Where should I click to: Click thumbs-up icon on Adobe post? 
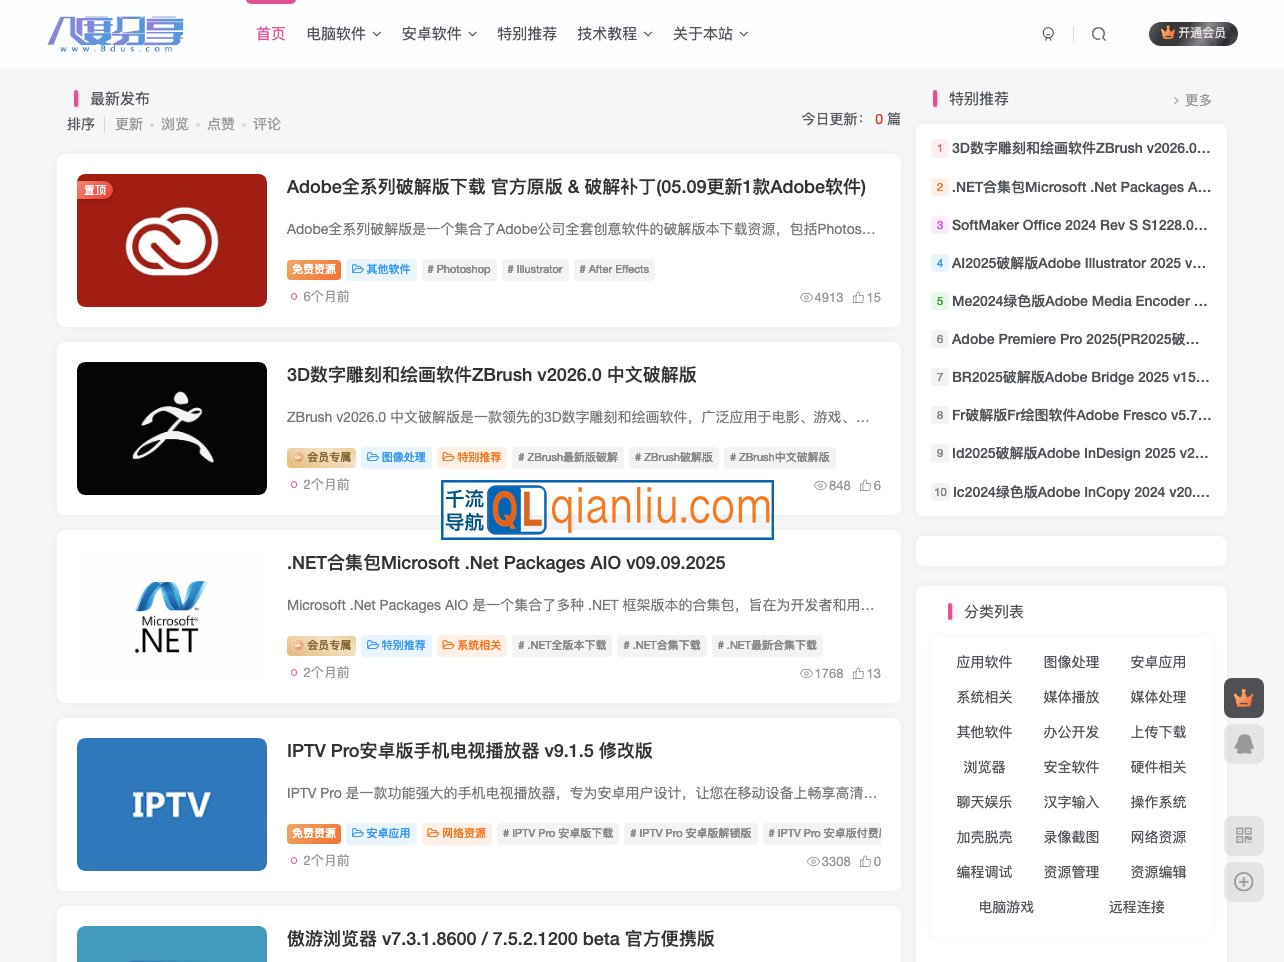pos(859,298)
